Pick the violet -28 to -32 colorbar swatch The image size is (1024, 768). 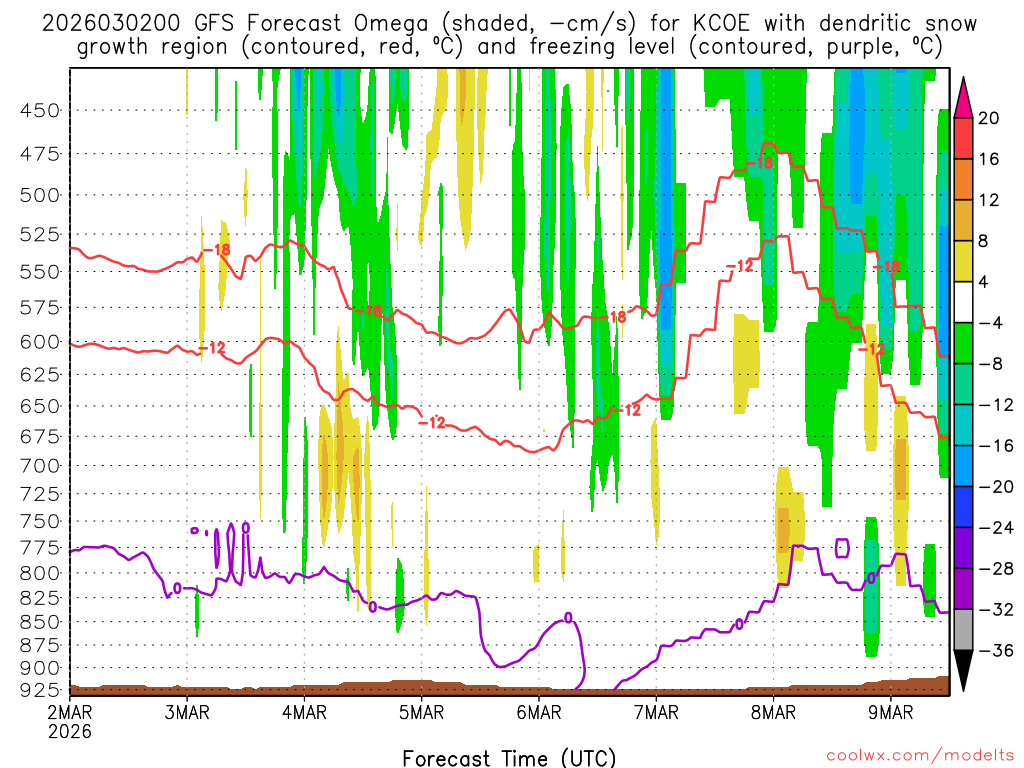[963, 589]
